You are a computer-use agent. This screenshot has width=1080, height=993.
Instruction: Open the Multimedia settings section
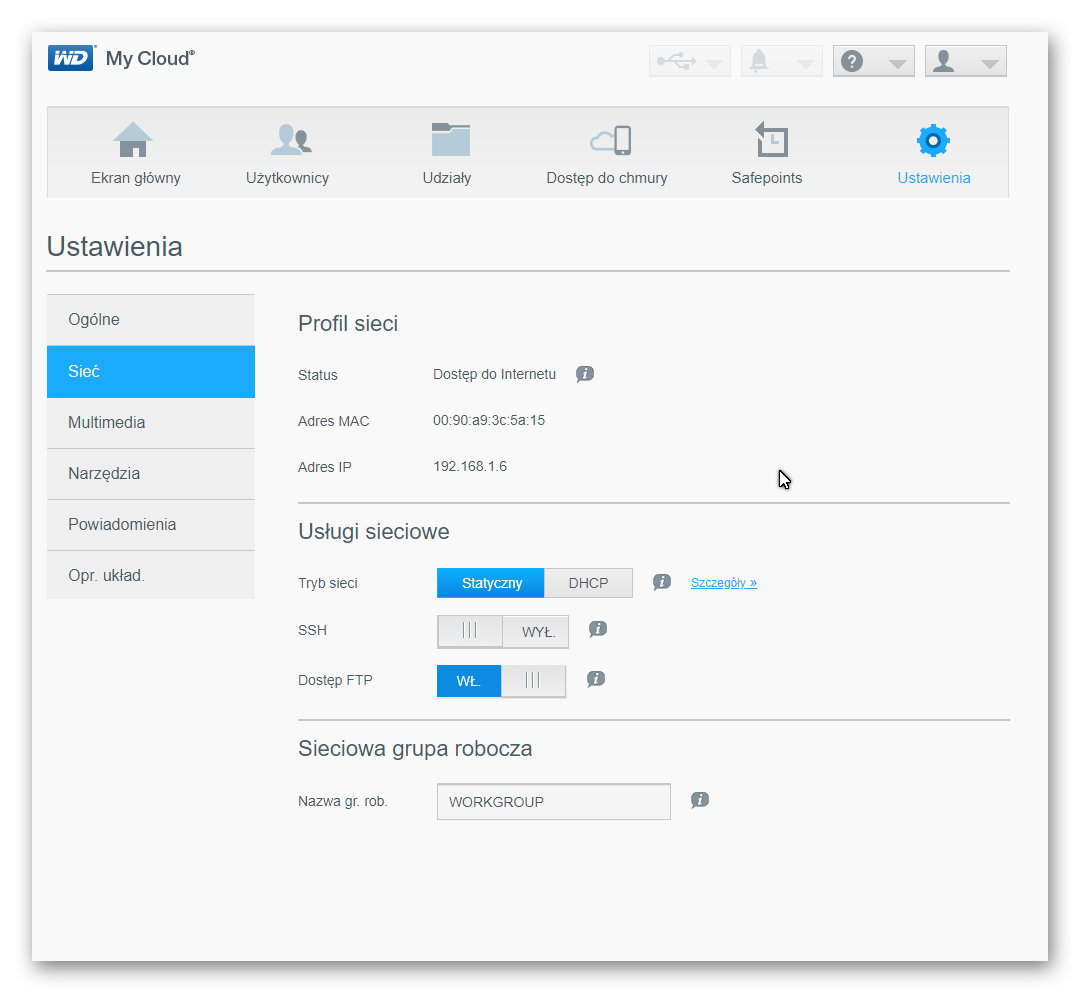point(151,423)
